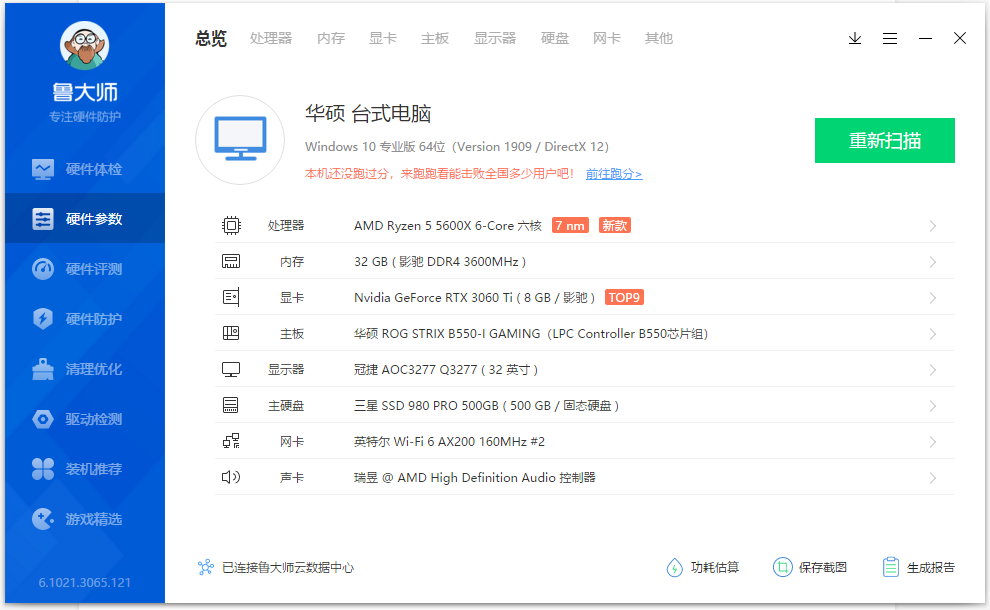Click 英特尔 Wi-Fi 6 AX200 text
This screenshot has height=610, width=990.
coord(449,441)
